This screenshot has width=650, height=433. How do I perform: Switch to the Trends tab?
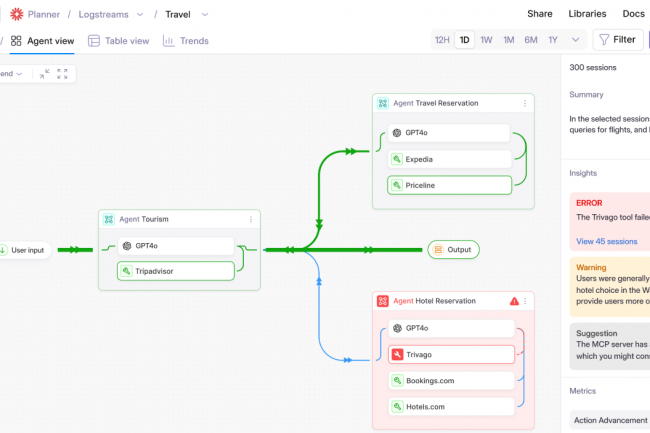(x=186, y=41)
